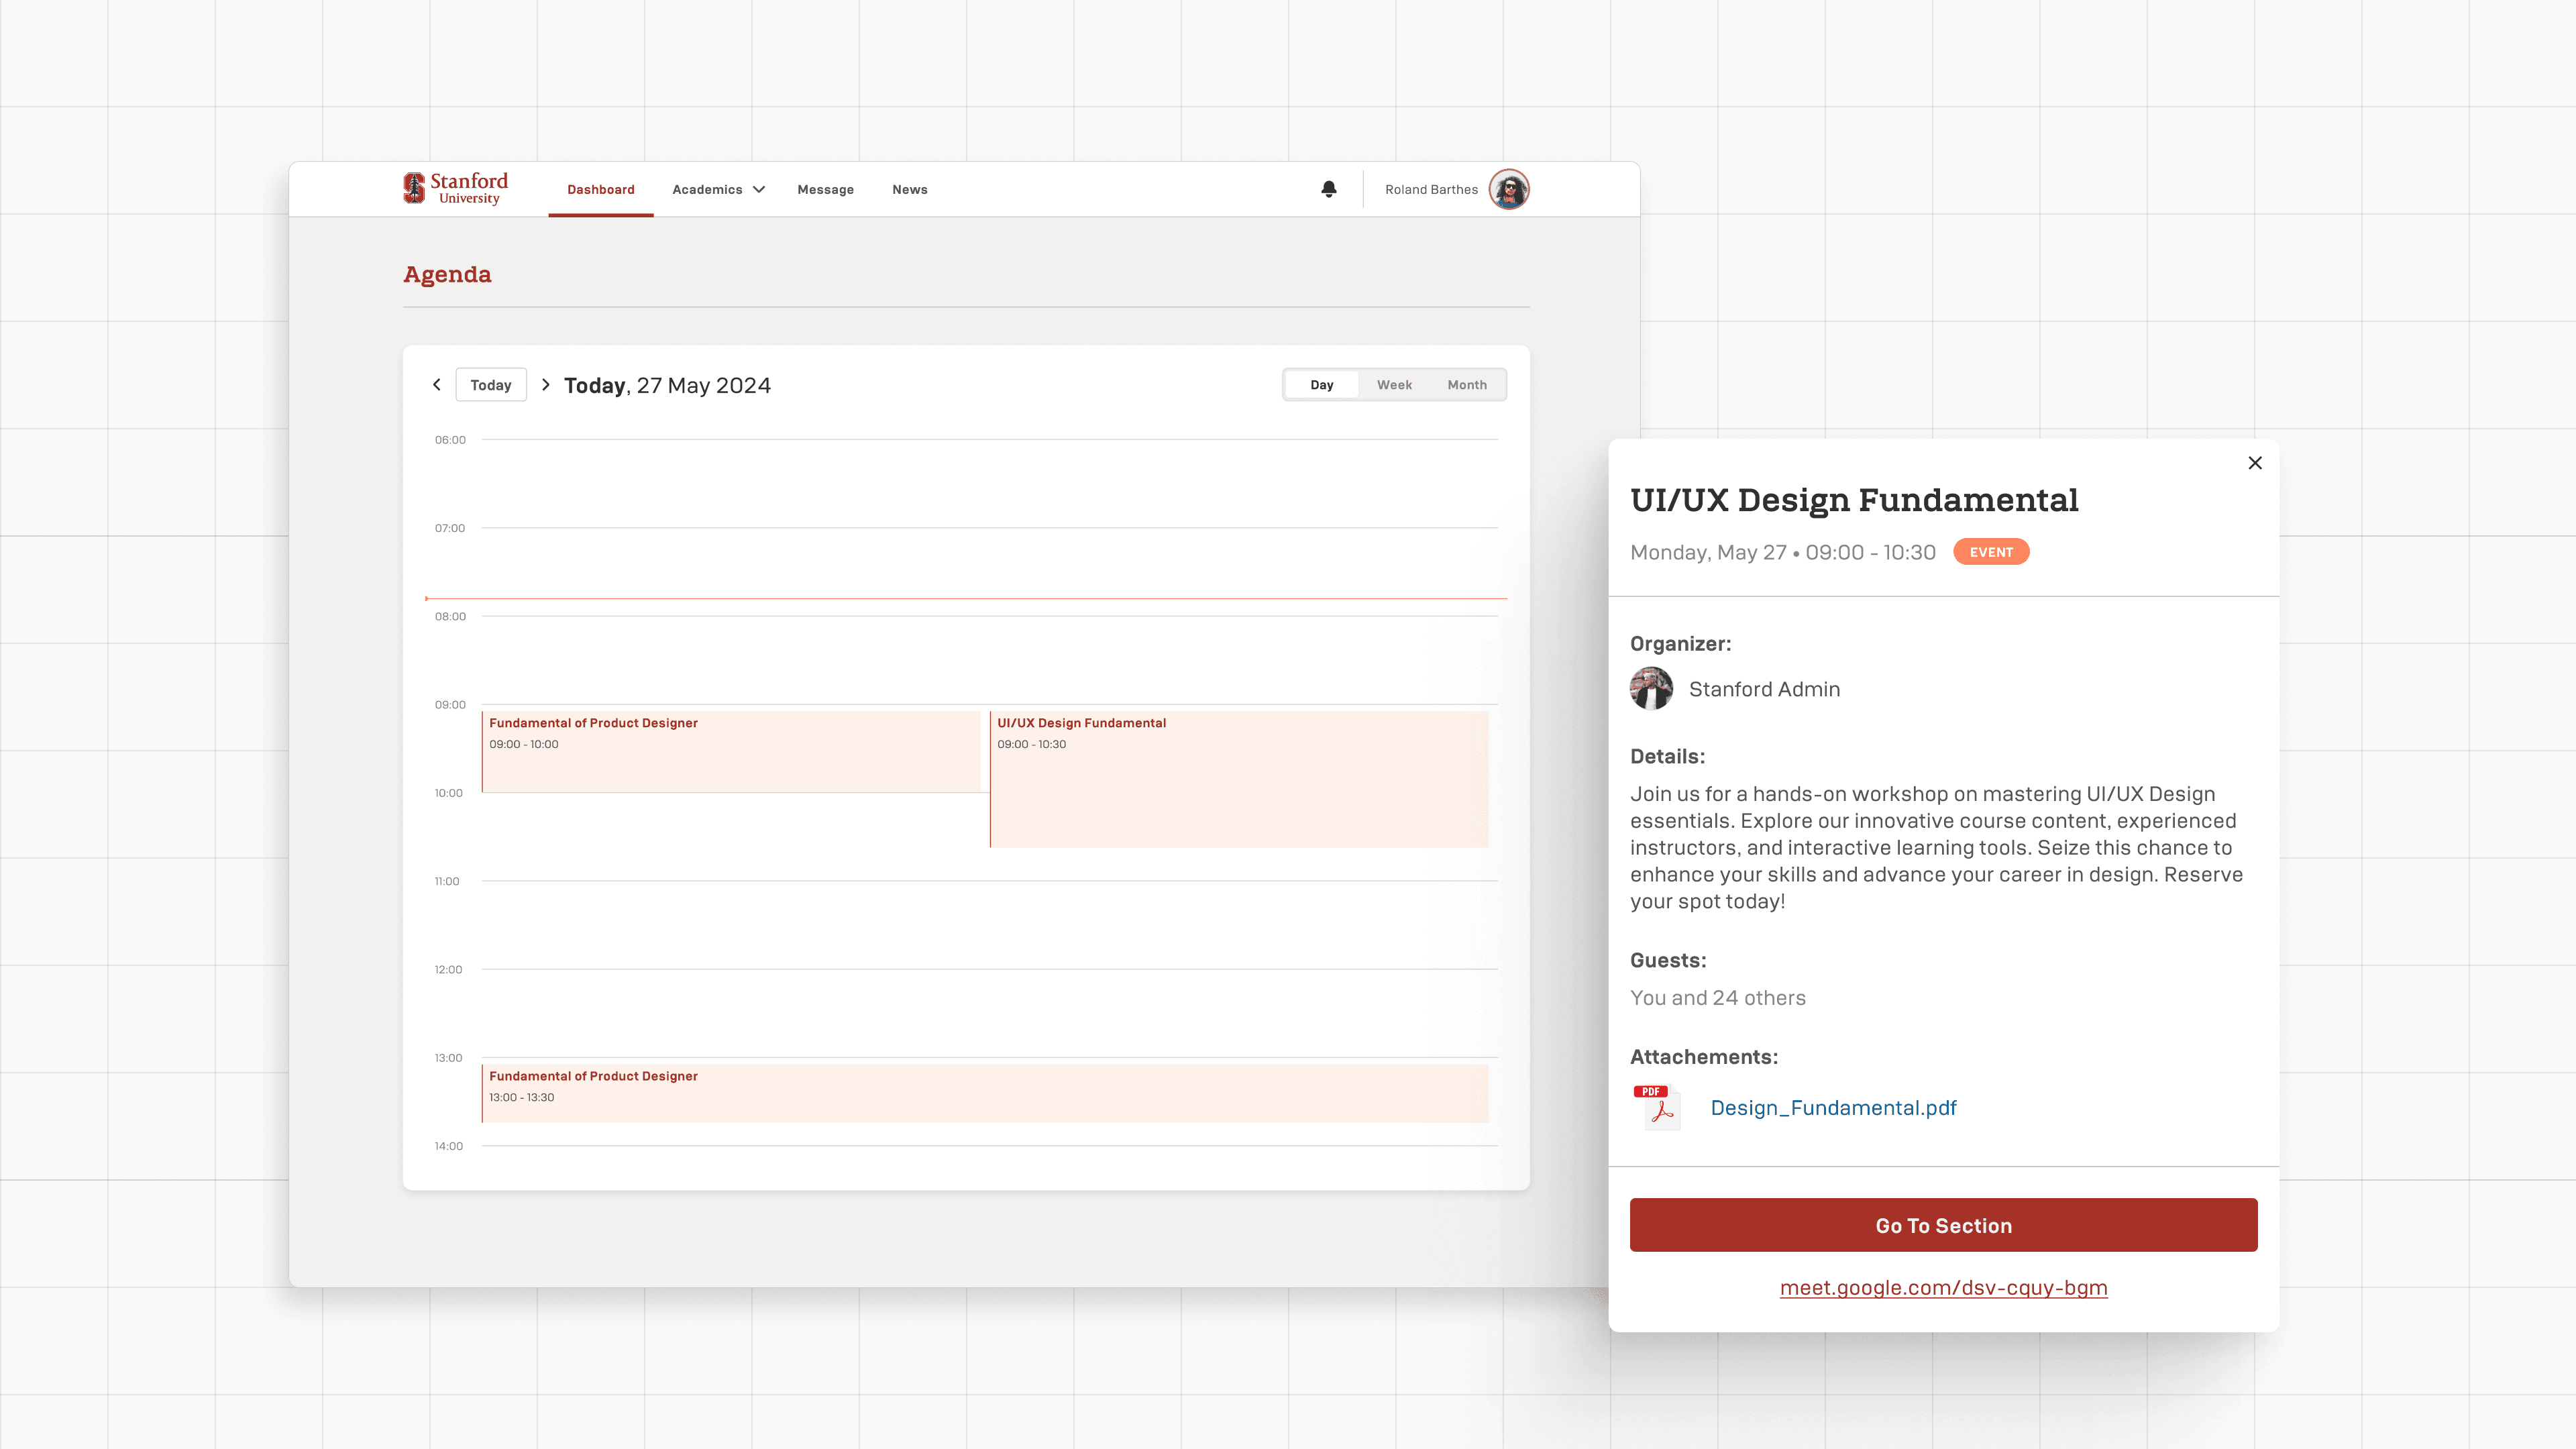Go to next day arrow
This screenshot has height=1449, width=2576.
point(545,385)
